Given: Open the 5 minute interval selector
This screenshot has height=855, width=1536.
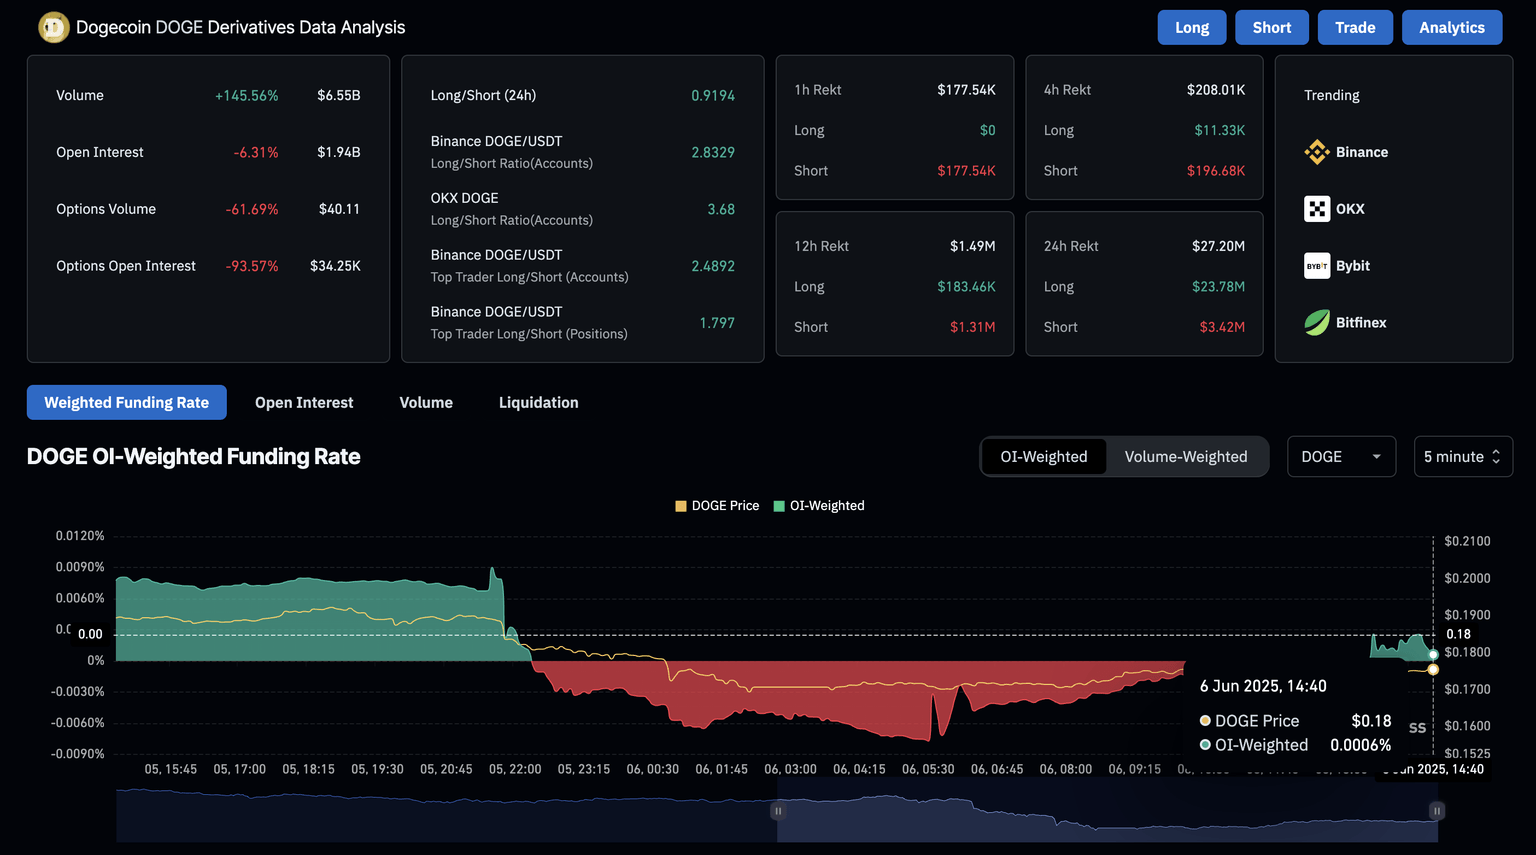Looking at the screenshot, I should coord(1462,457).
